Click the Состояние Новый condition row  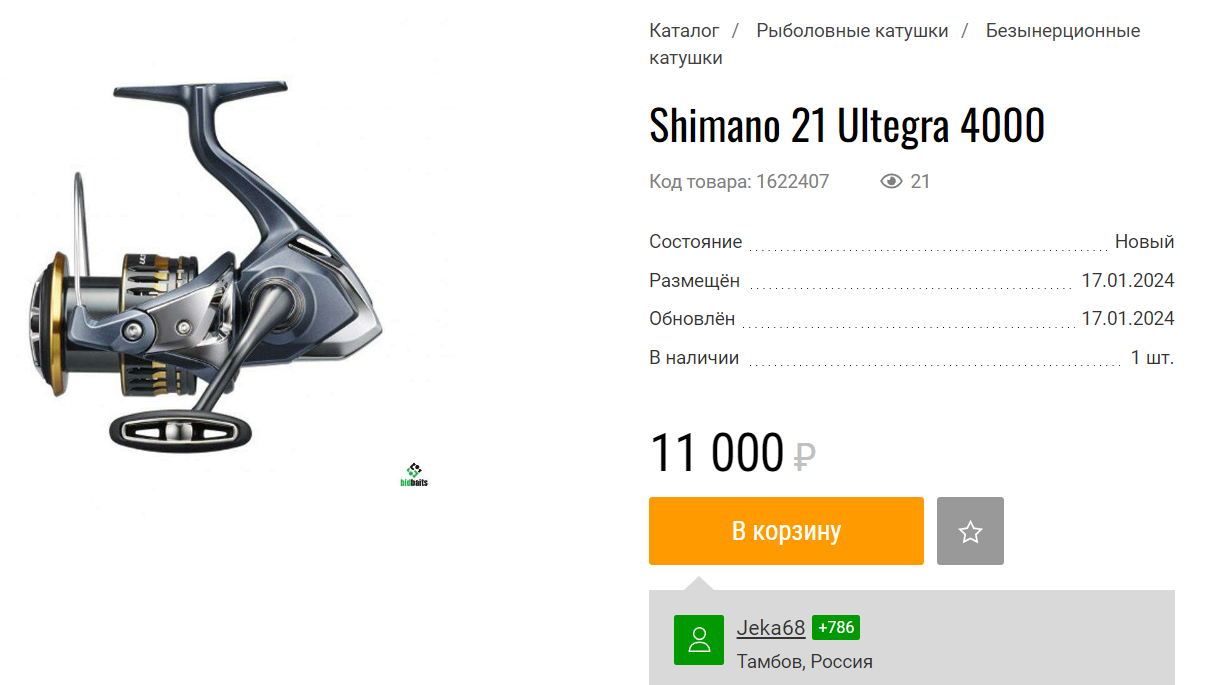click(x=912, y=242)
